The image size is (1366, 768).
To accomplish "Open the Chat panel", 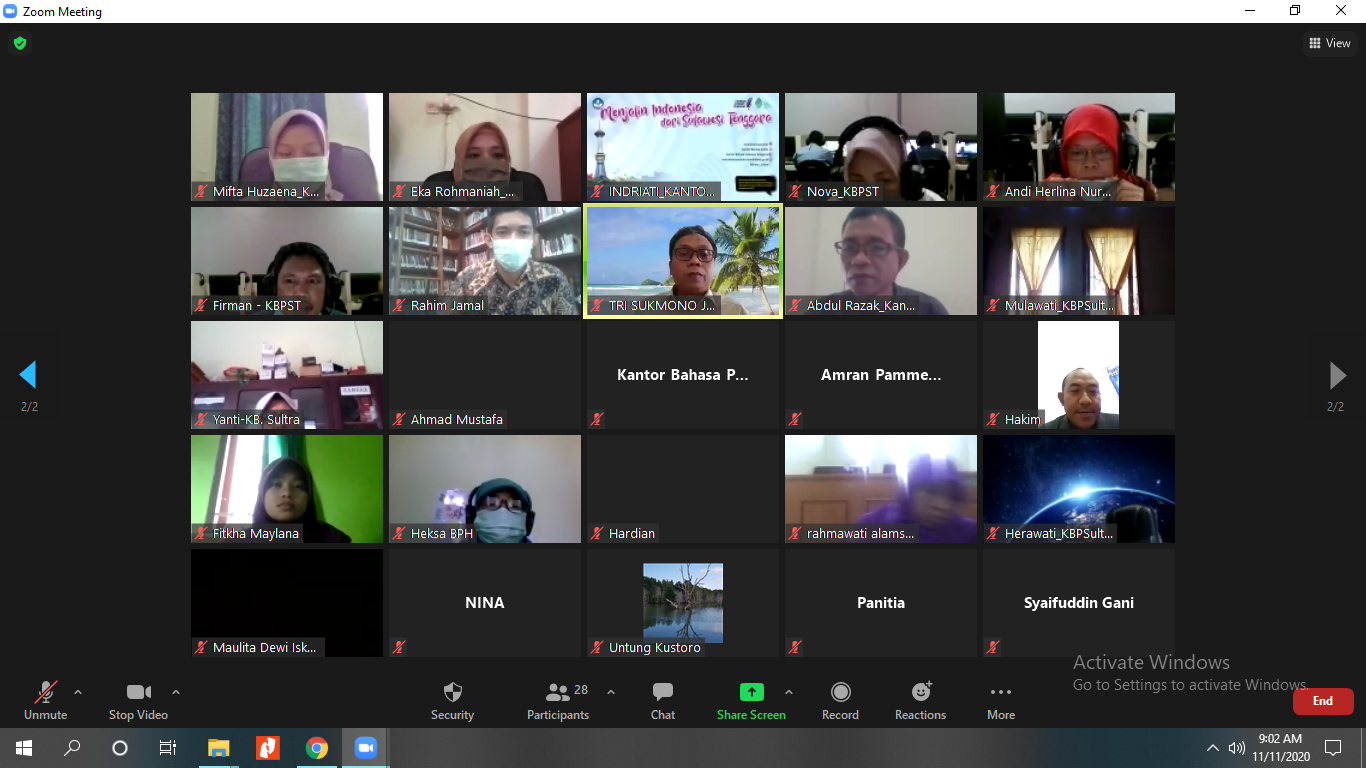I will click(x=662, y=700).
